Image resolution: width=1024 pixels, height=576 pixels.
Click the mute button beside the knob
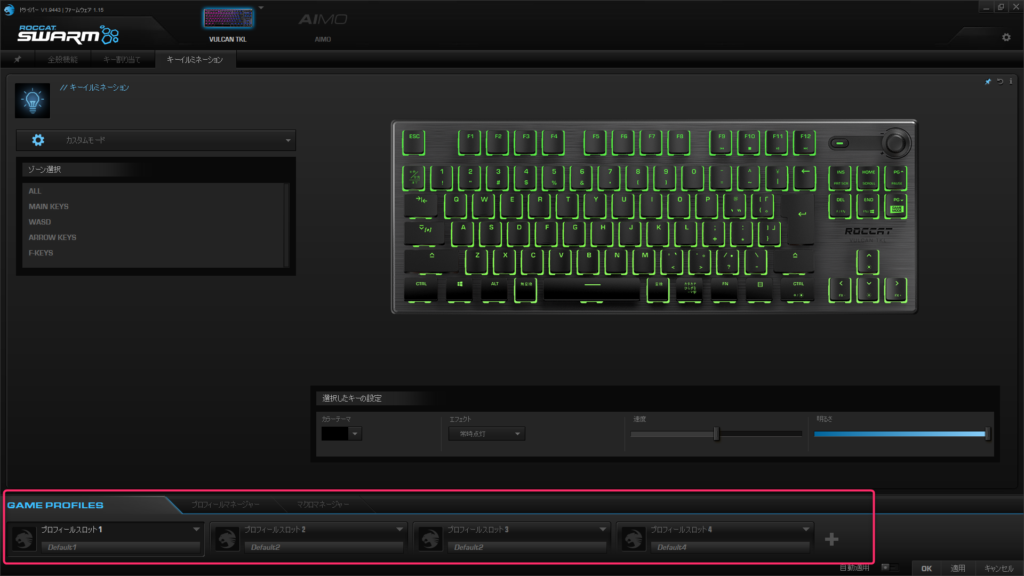point(840,143)
